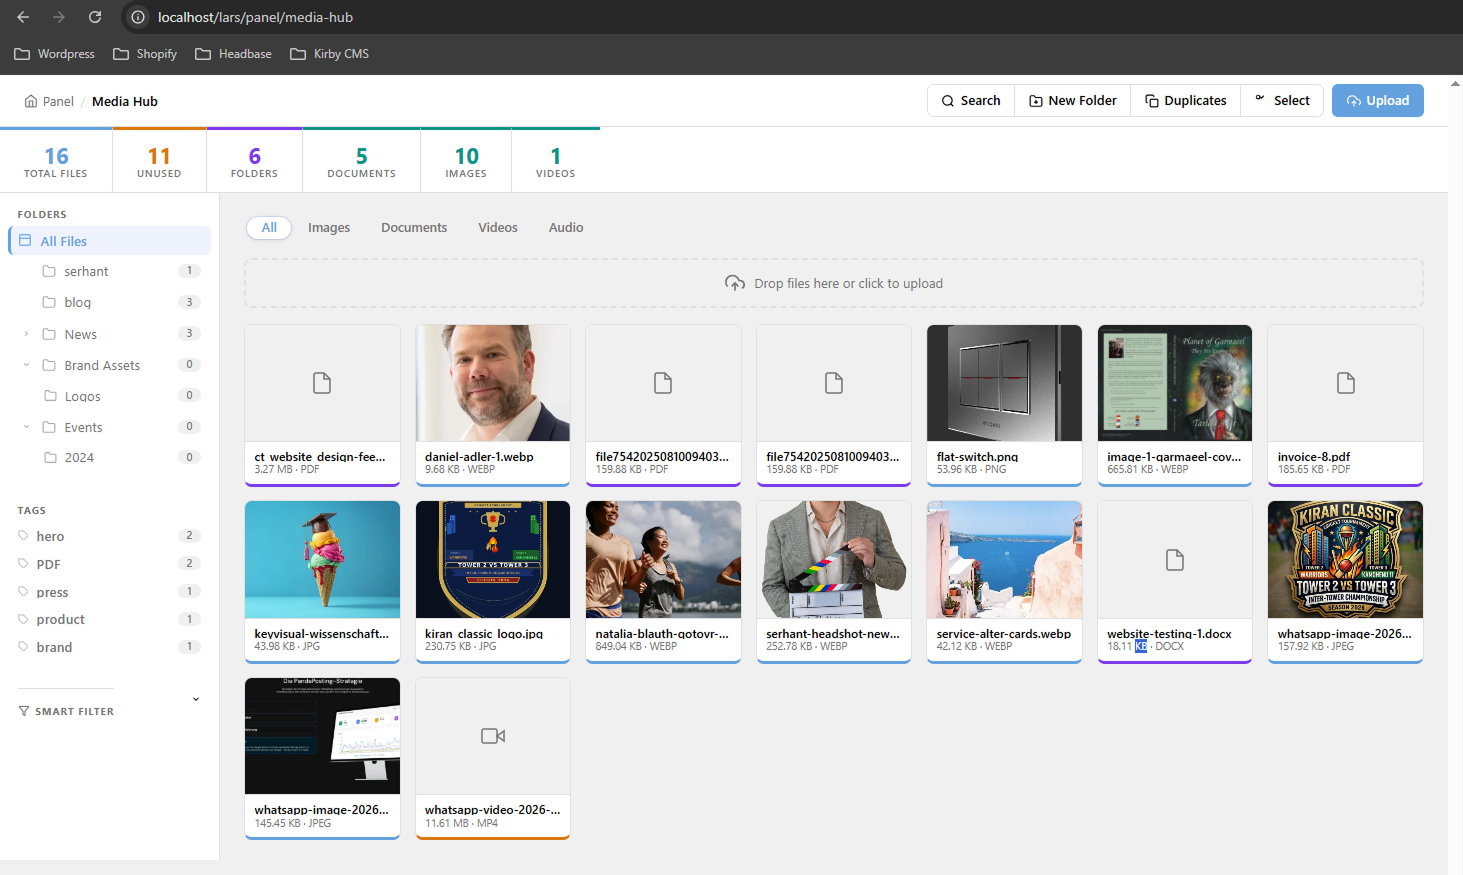The height and width of the screenshot is (875, 1463).
Task: Open the whatsapp-video-2026 video file icon
Action: tap(493, 736)
